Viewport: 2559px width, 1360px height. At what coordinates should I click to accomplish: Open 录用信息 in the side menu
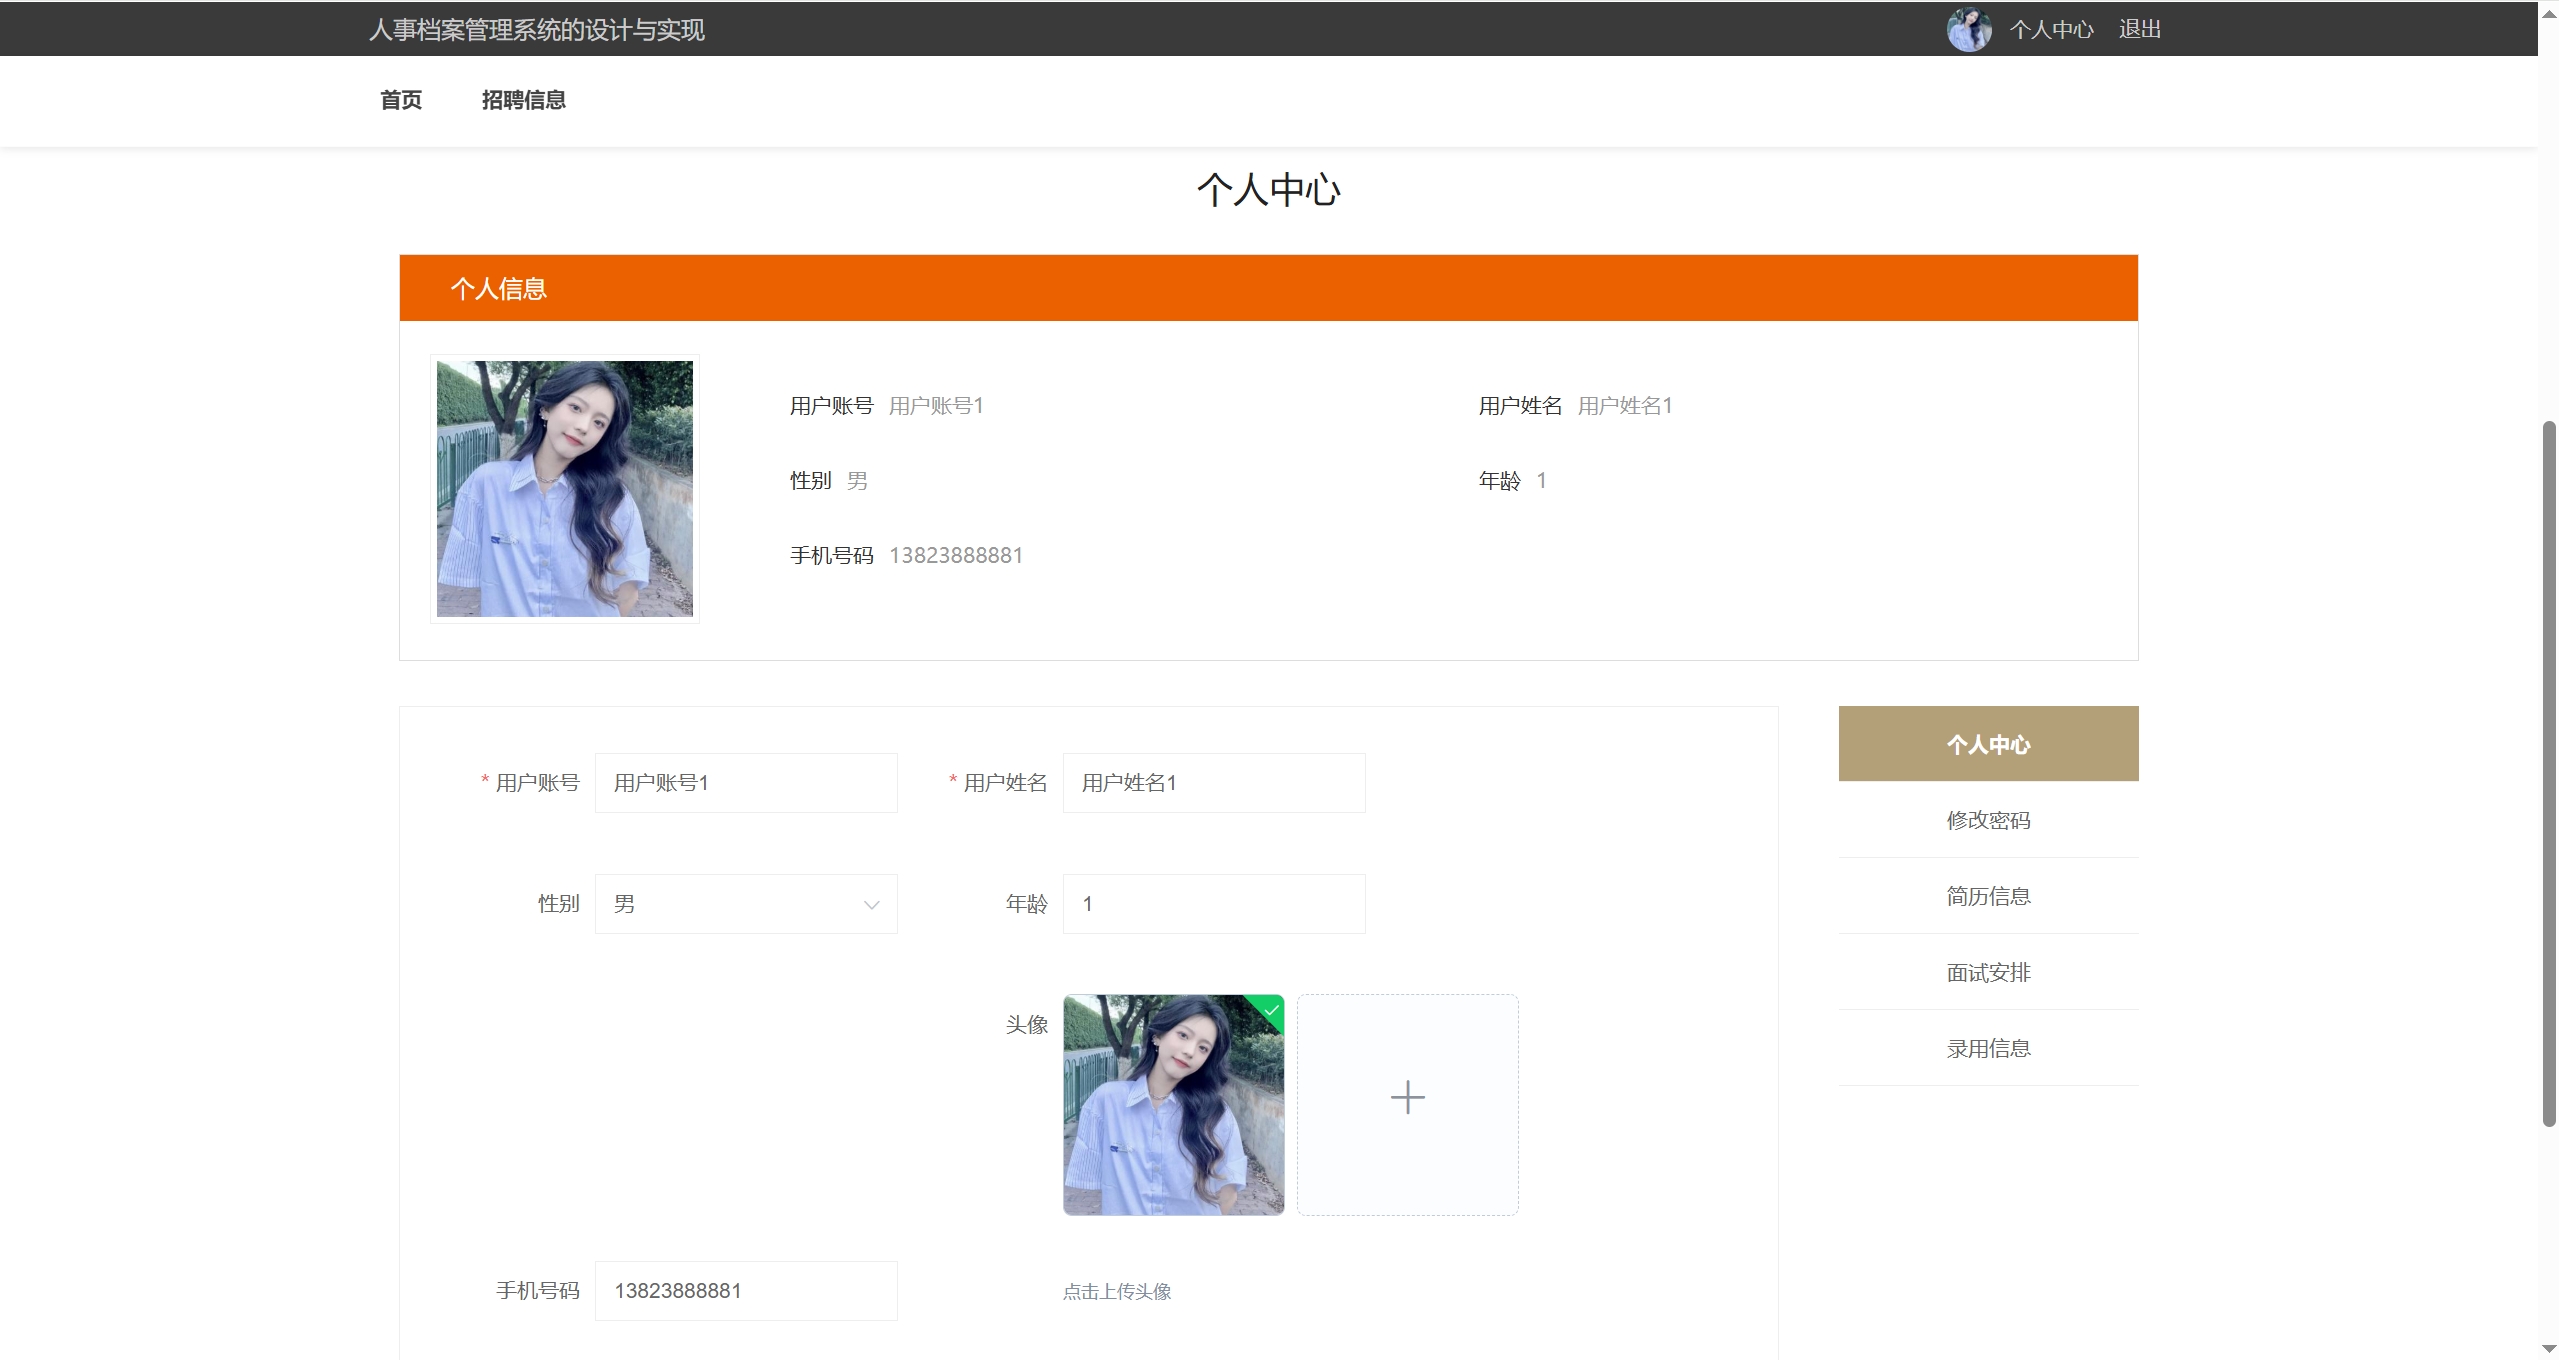(x=1987, y=1049)
